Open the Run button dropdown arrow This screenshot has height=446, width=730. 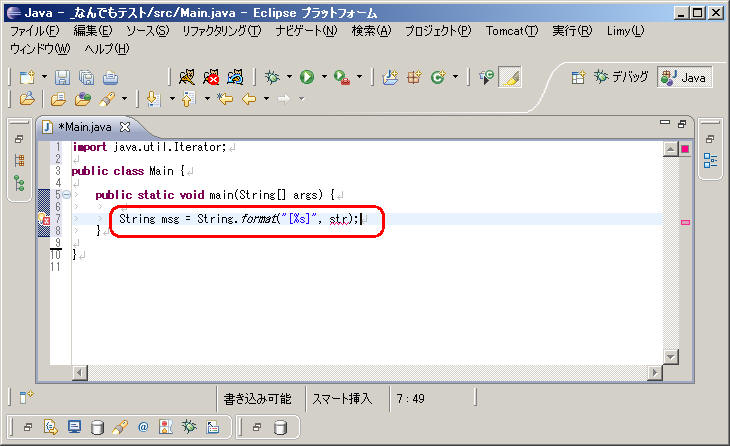(x=323, y=77)
